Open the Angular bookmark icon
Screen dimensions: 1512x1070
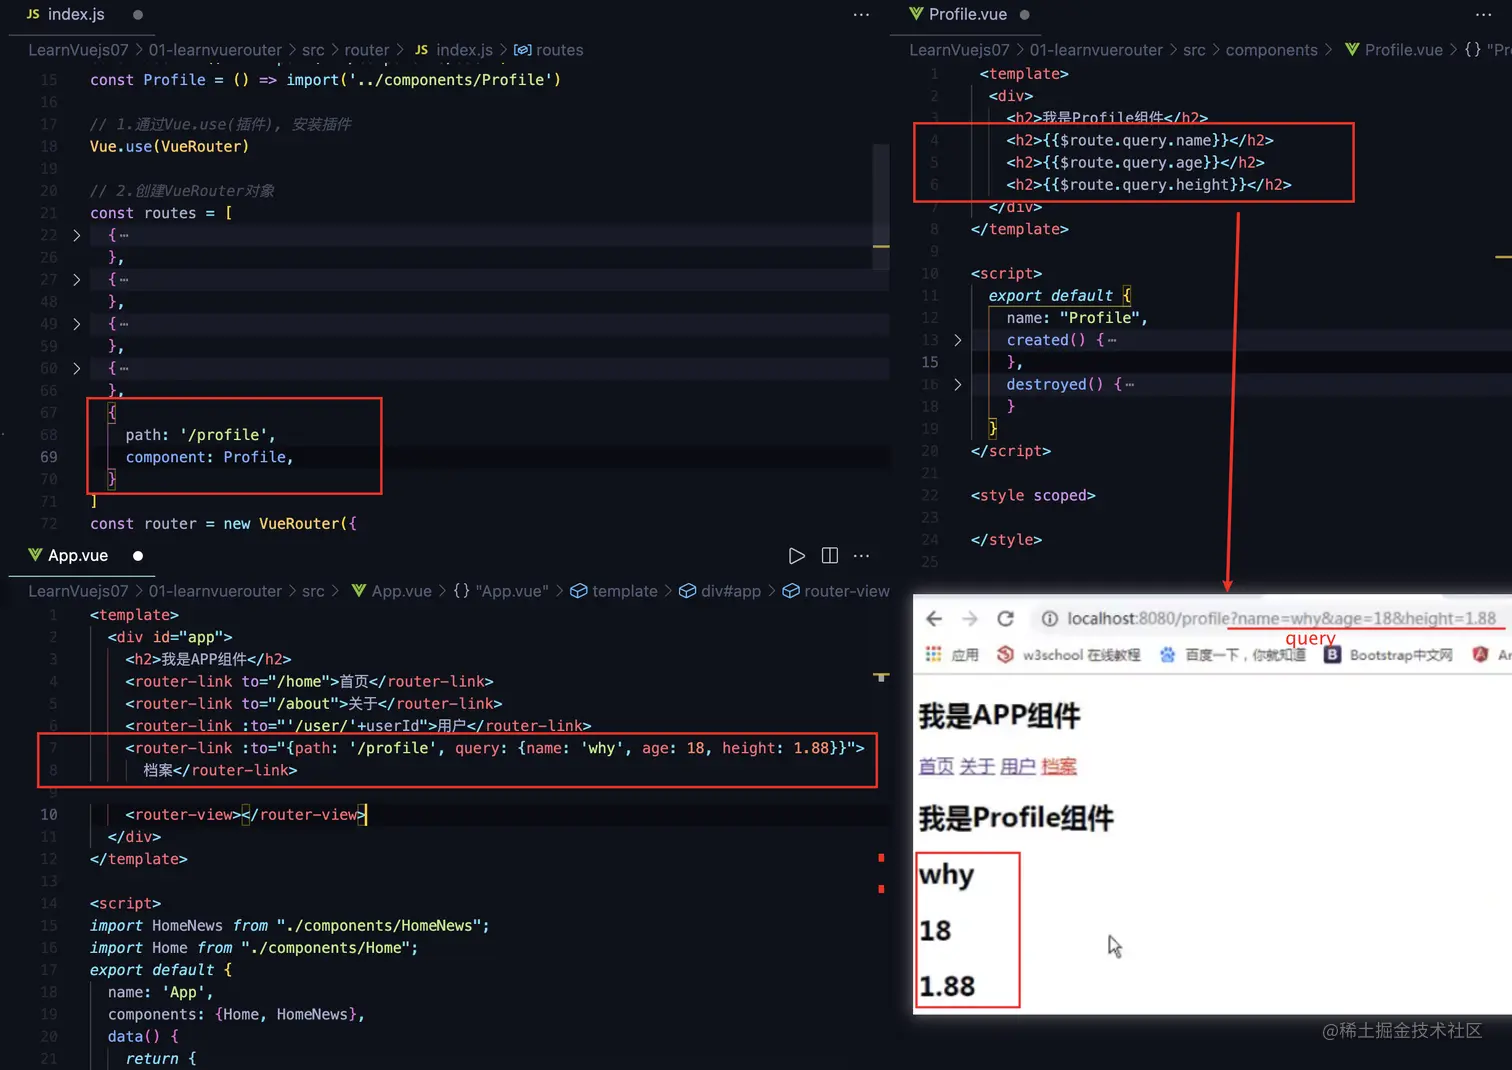pyautogui.click(x=1481, y=655)
